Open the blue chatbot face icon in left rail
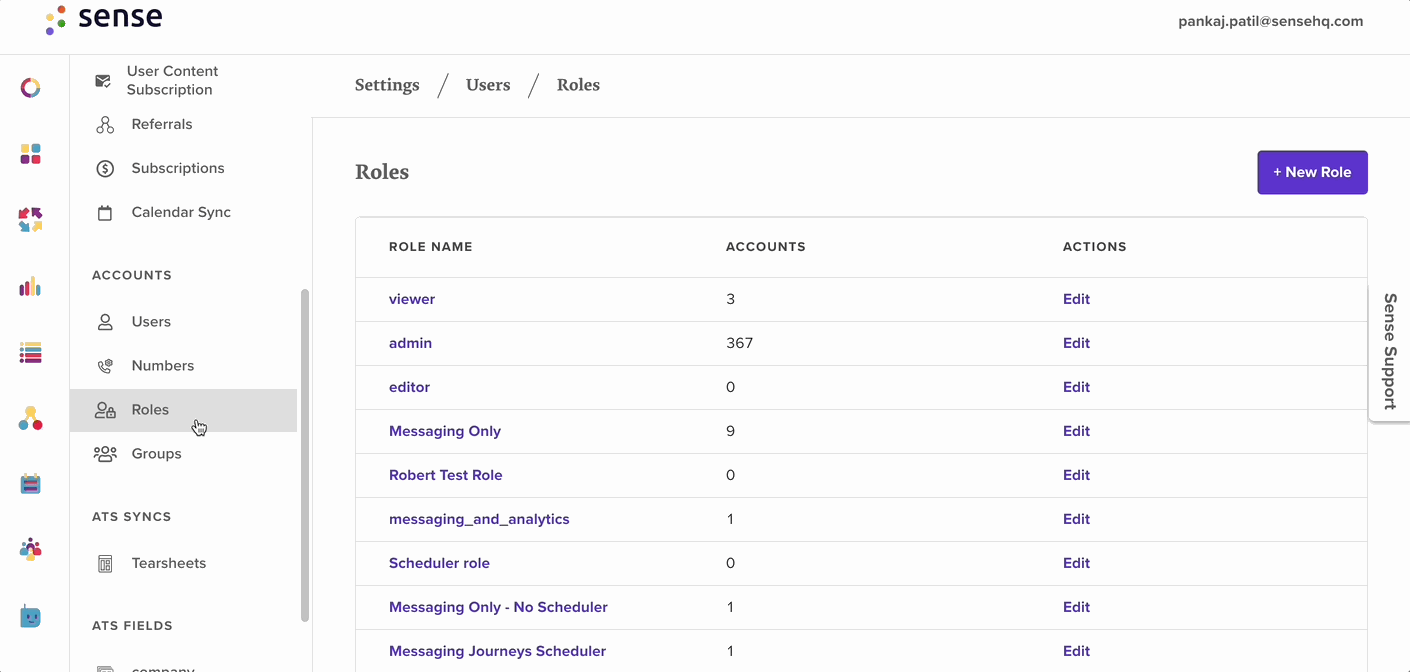Viewport: 1410px width, 672px height. (x=30, y=616)
